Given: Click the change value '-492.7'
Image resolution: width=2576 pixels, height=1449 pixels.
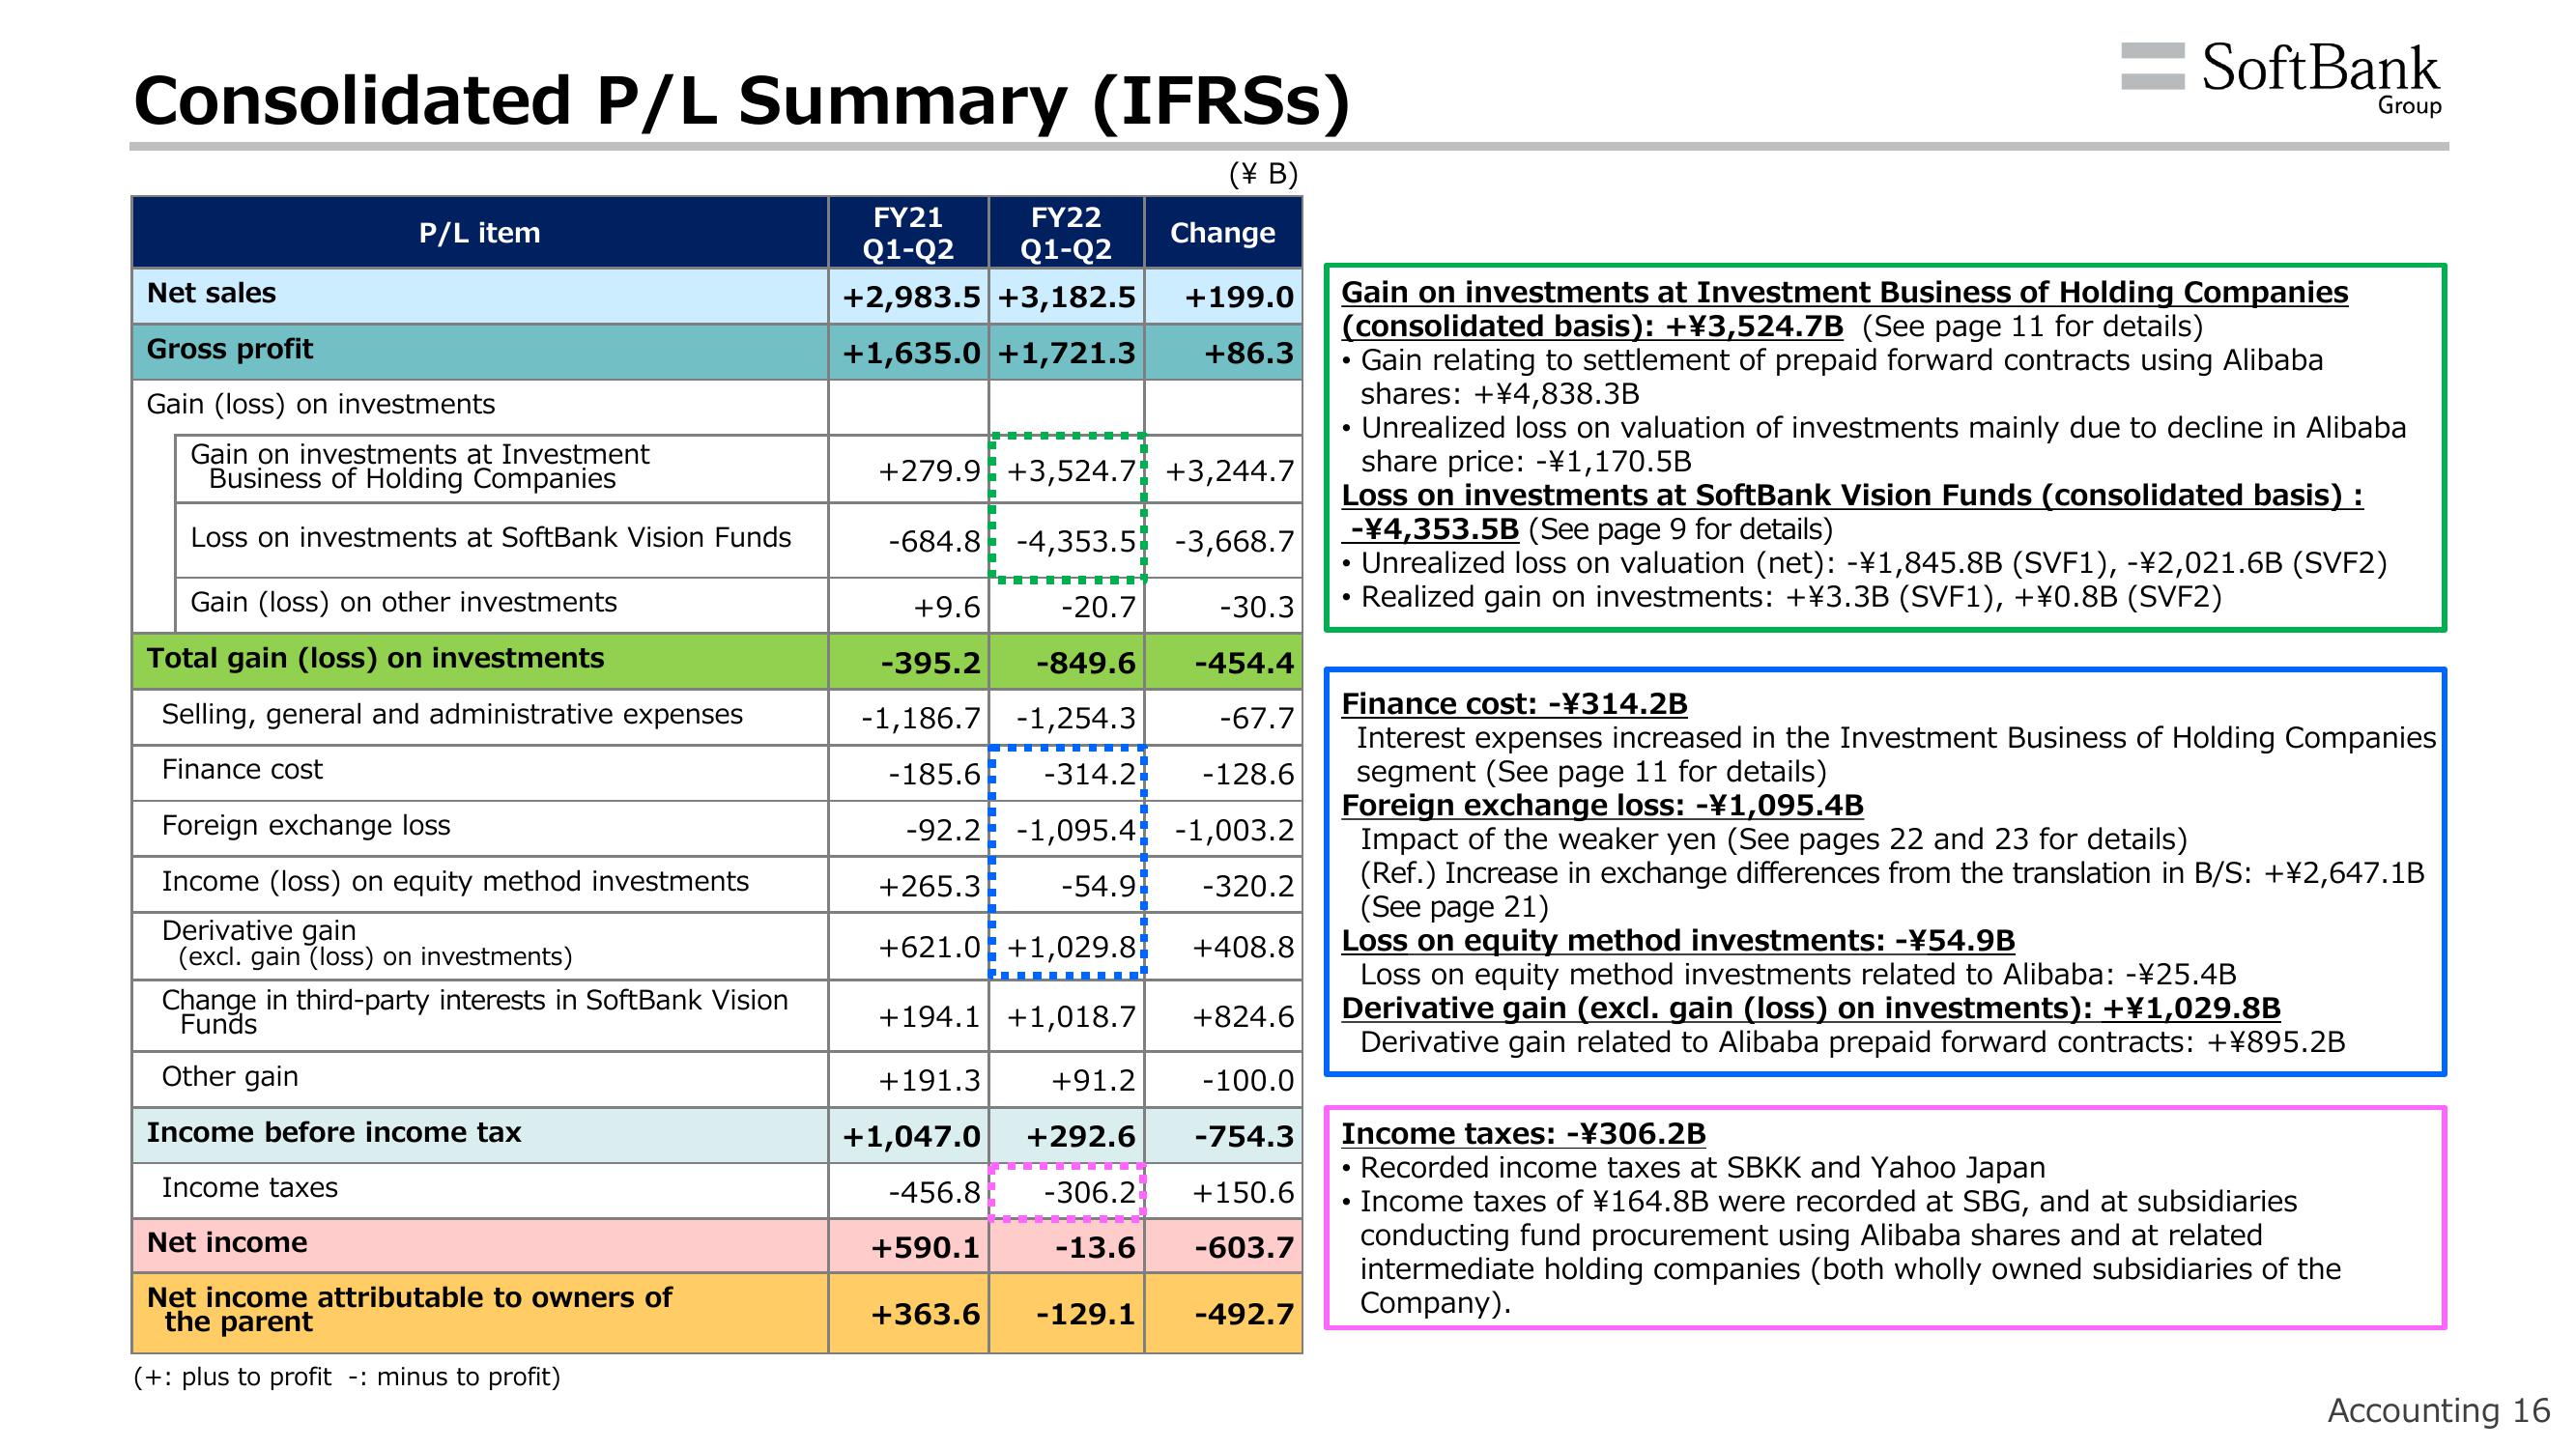Looking at the screenshot, I should coord(1244,1314).
